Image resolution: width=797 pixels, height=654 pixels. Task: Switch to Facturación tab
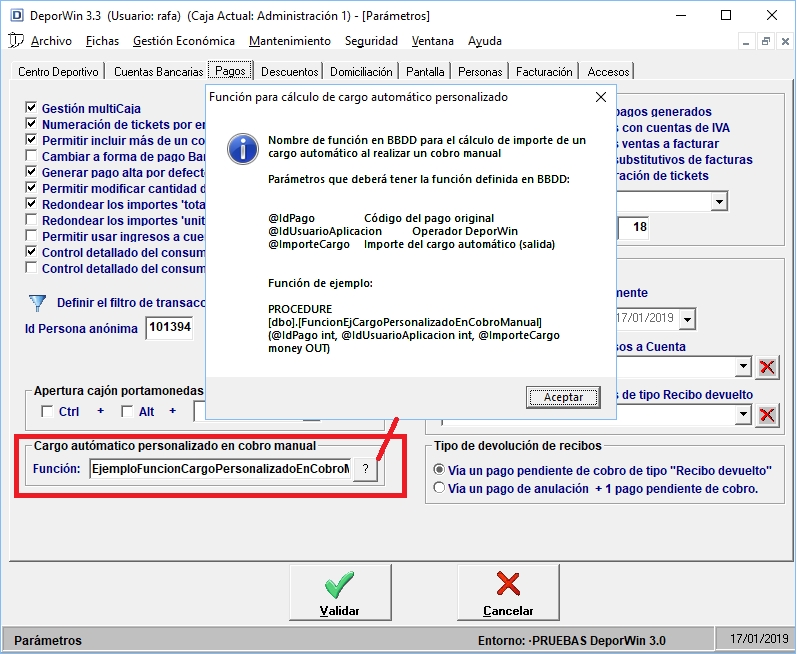[544, 72]
